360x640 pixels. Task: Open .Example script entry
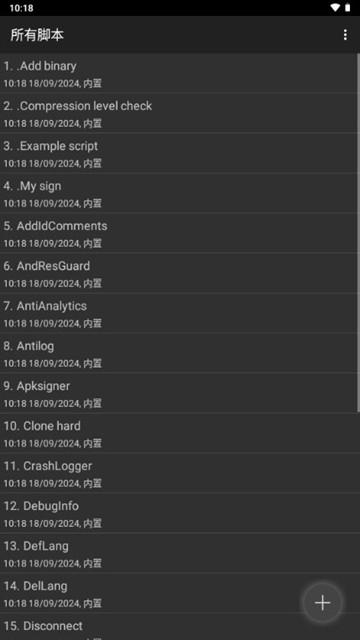click(x=178, y=153)
